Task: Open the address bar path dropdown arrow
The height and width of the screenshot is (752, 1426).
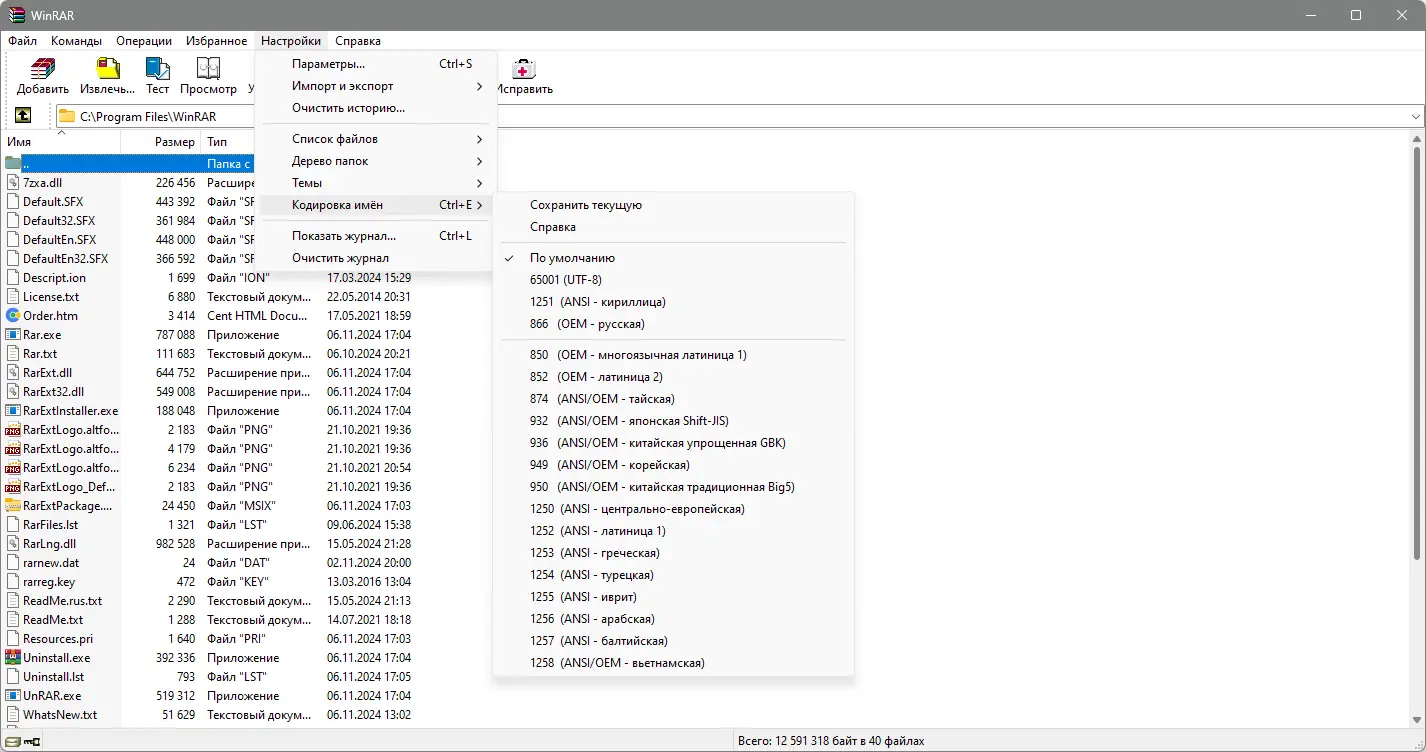Action: click(1415, 116)
